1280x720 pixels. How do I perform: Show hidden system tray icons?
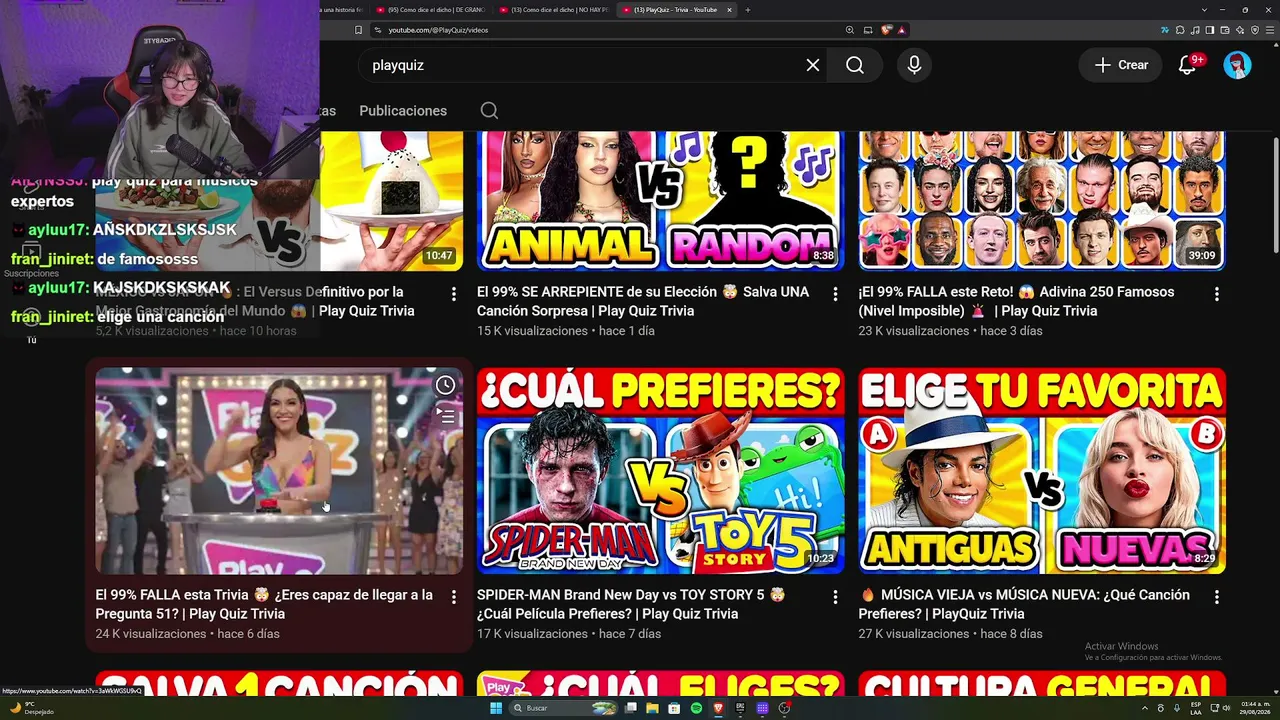coord(1145,708)
